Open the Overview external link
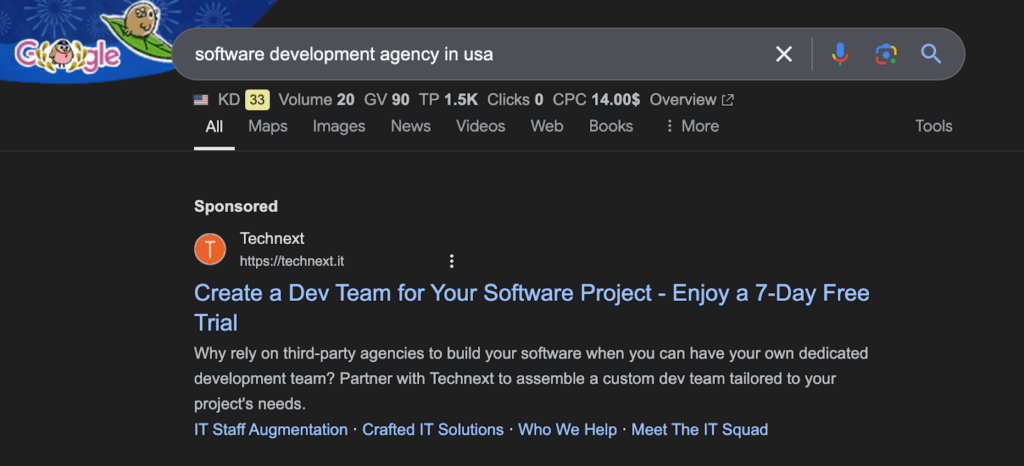1024x466 pixels. coord(692,100)
